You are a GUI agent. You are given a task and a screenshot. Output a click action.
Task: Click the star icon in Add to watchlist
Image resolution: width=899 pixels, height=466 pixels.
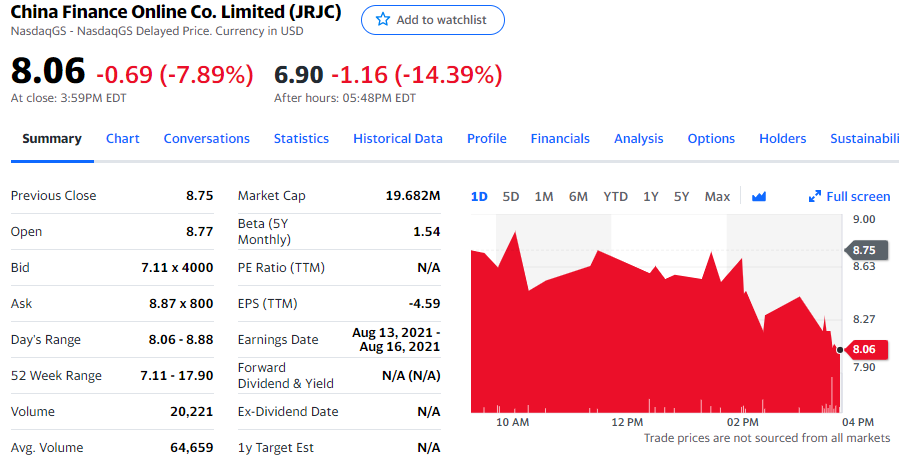382,19
